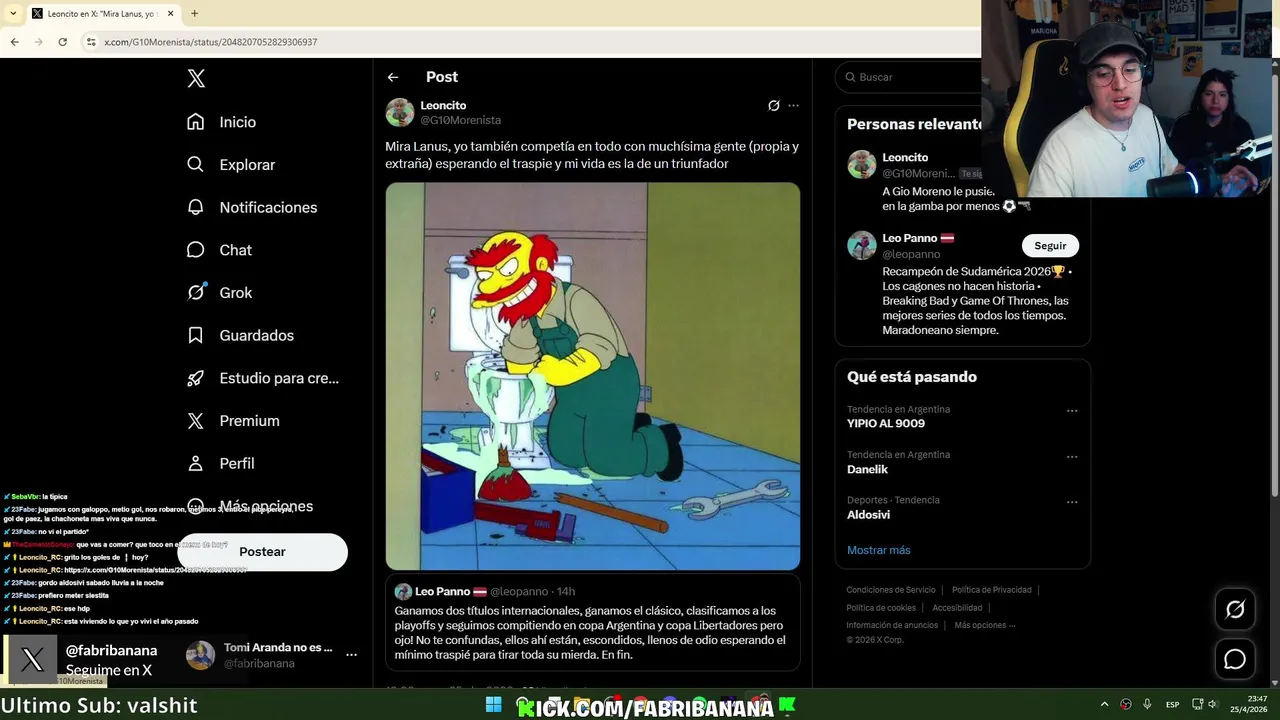Open Más opciones in sidebar

tap(250, 506)
